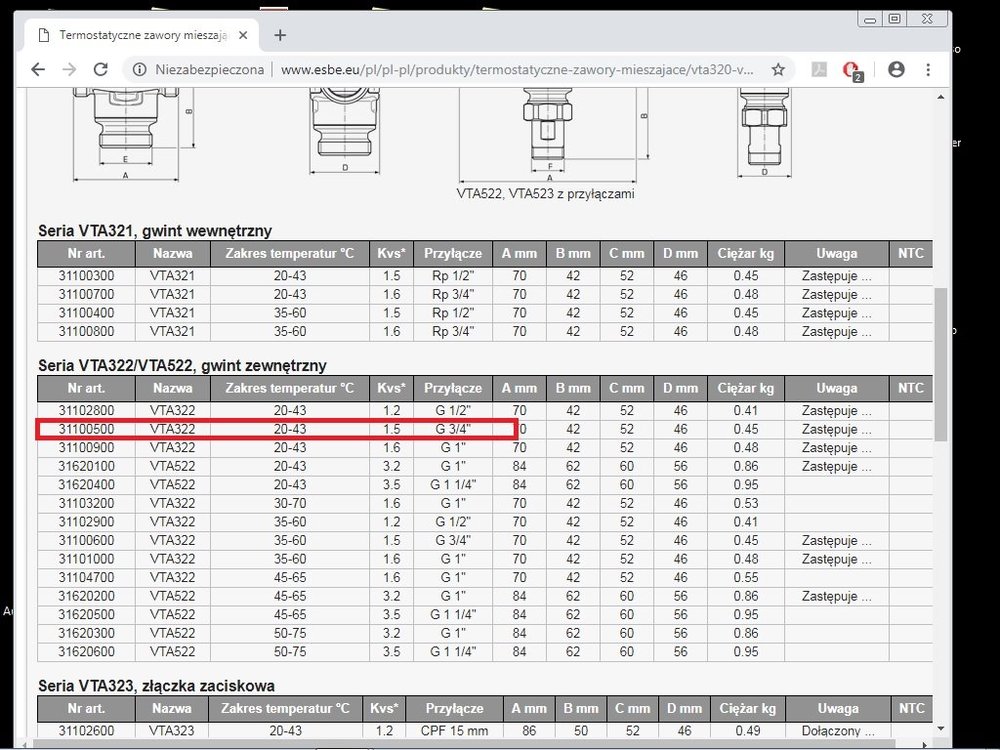Click the vertical scrollbar thumb
The height and width of the screenshot is (750, 1000).
pyautogui.click(x=941, y=365)
